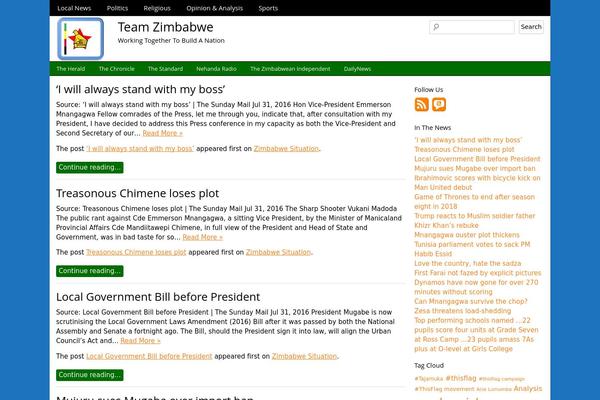Open sidebar item Can Mnangagwa survive the chop?
This screenshot has width=600, height=400.
pyautogui.click(x=471, y=301)
